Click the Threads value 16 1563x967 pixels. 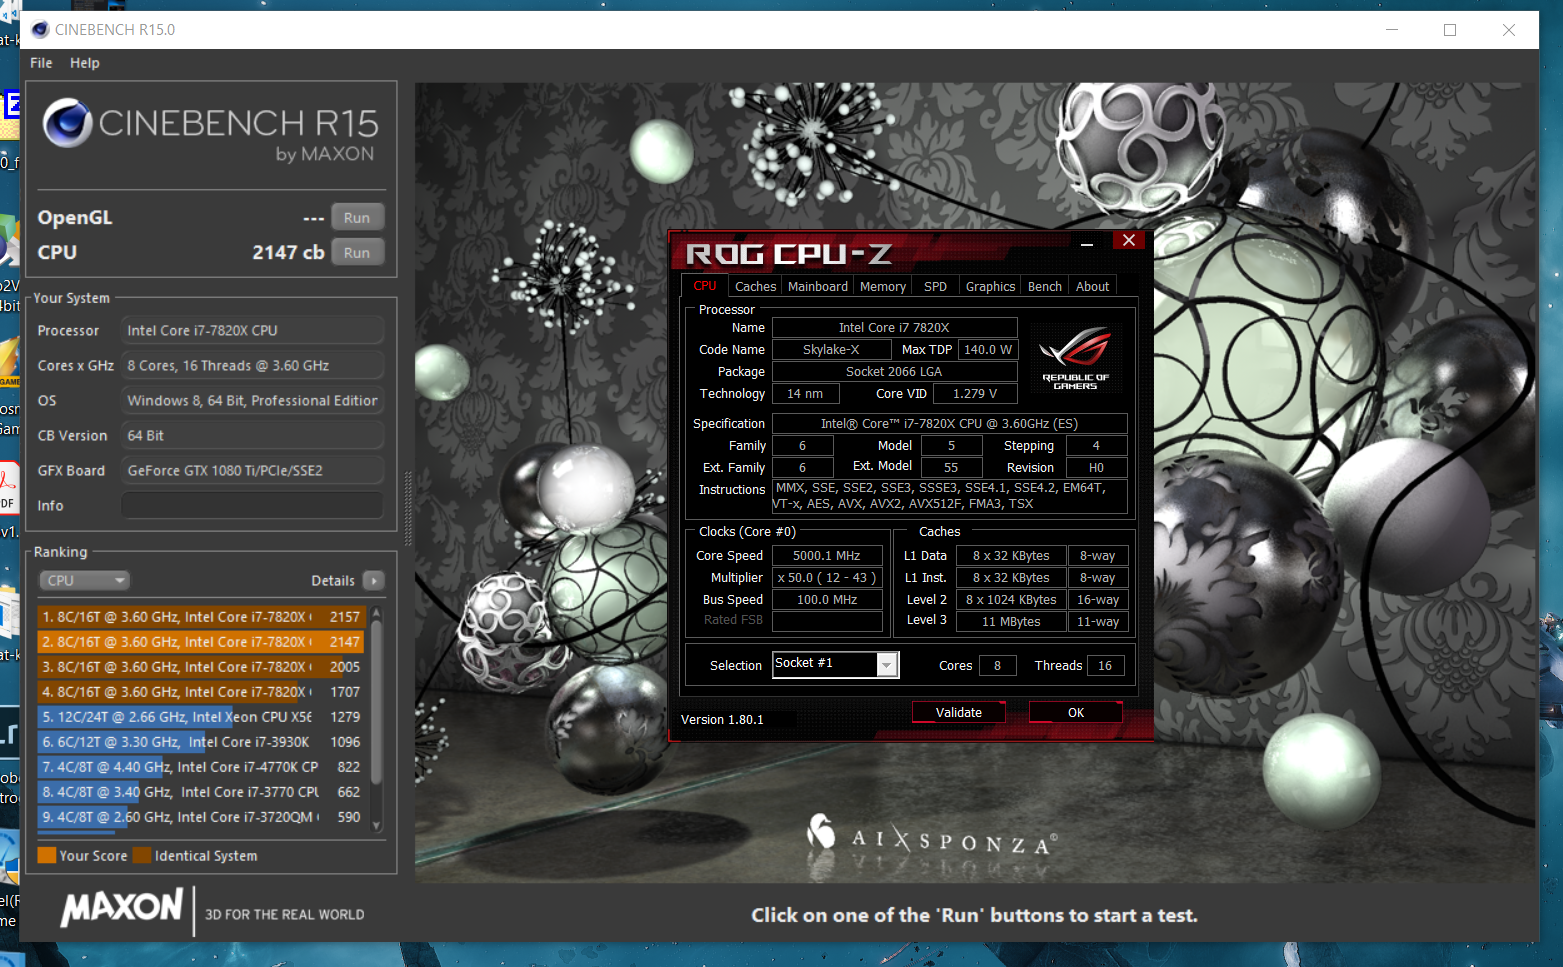tap(1105, 666)
